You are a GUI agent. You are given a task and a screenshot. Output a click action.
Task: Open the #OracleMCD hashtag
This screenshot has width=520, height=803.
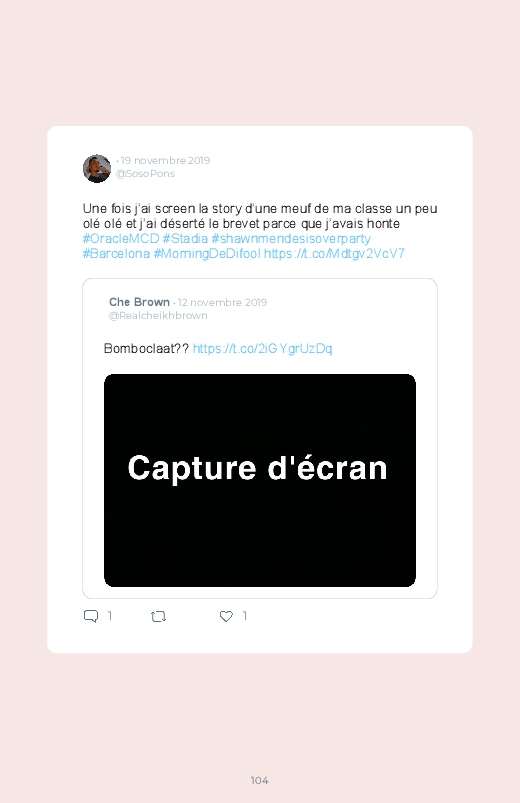pos(121,239)
